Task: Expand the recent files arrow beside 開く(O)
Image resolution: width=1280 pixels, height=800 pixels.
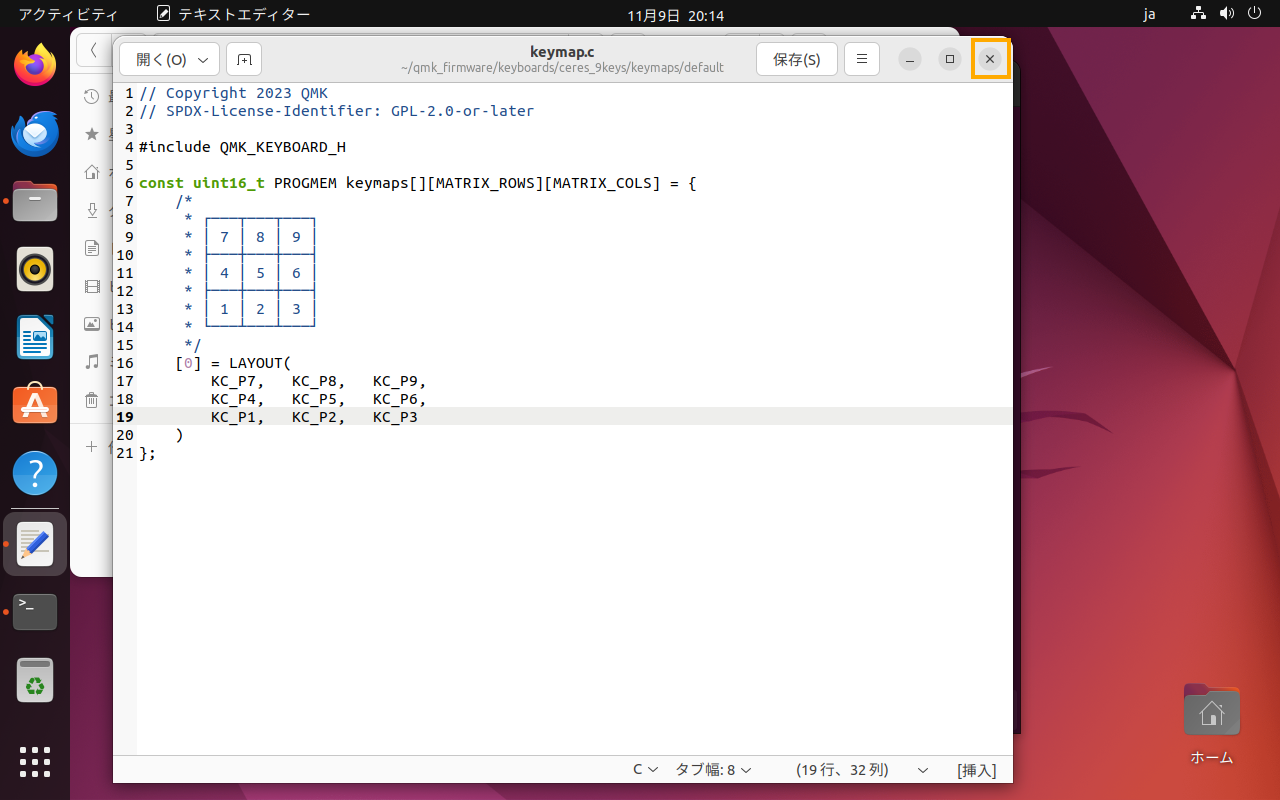Action: point(203,59)
